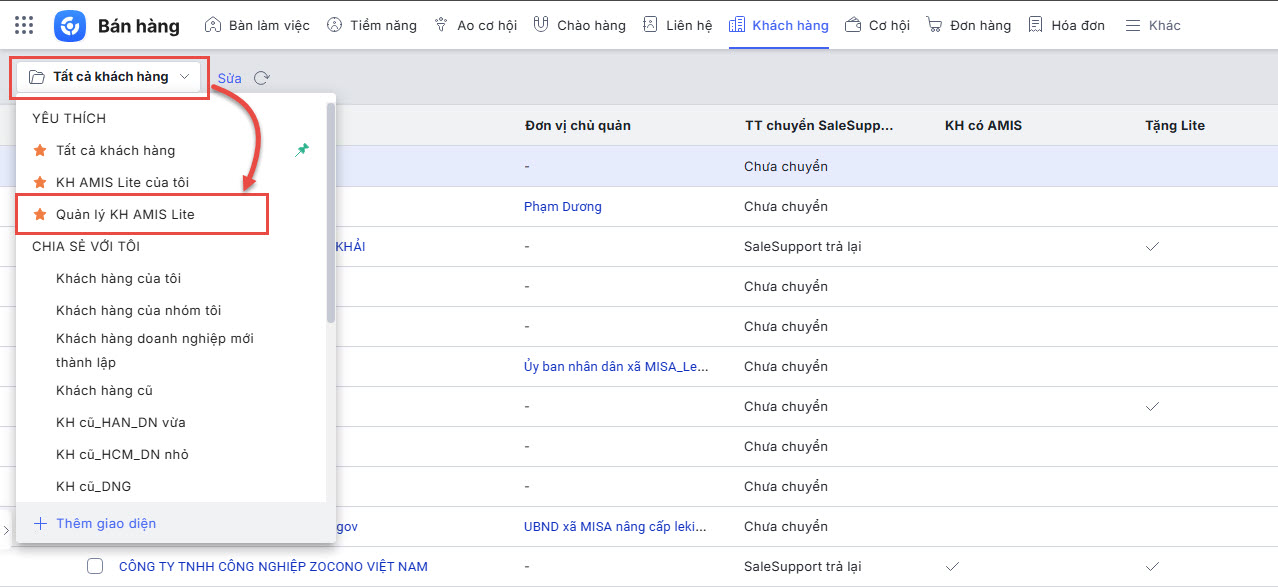Click the refresh icon next to Sửa
The width and height of the screenshot is (1278, 587).
pos(262,78)
